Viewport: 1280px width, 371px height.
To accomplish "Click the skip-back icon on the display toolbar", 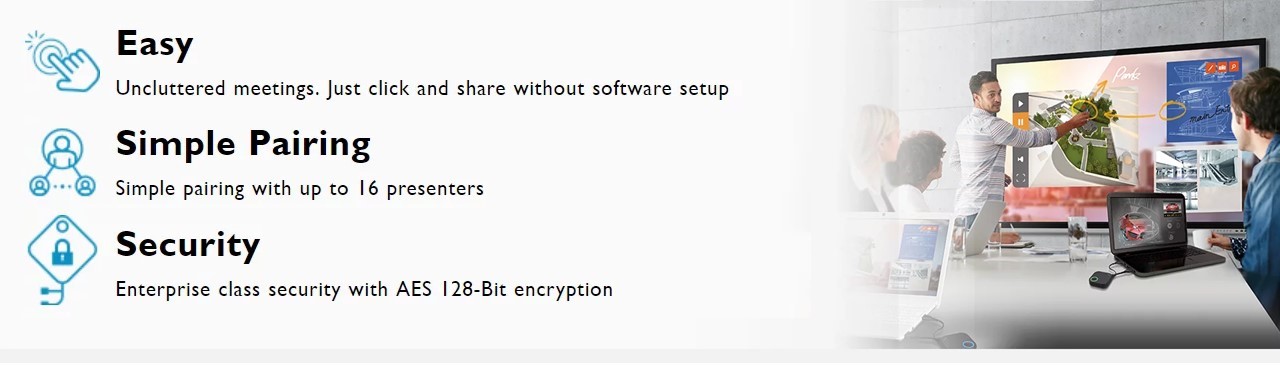I will (1021, 159).
